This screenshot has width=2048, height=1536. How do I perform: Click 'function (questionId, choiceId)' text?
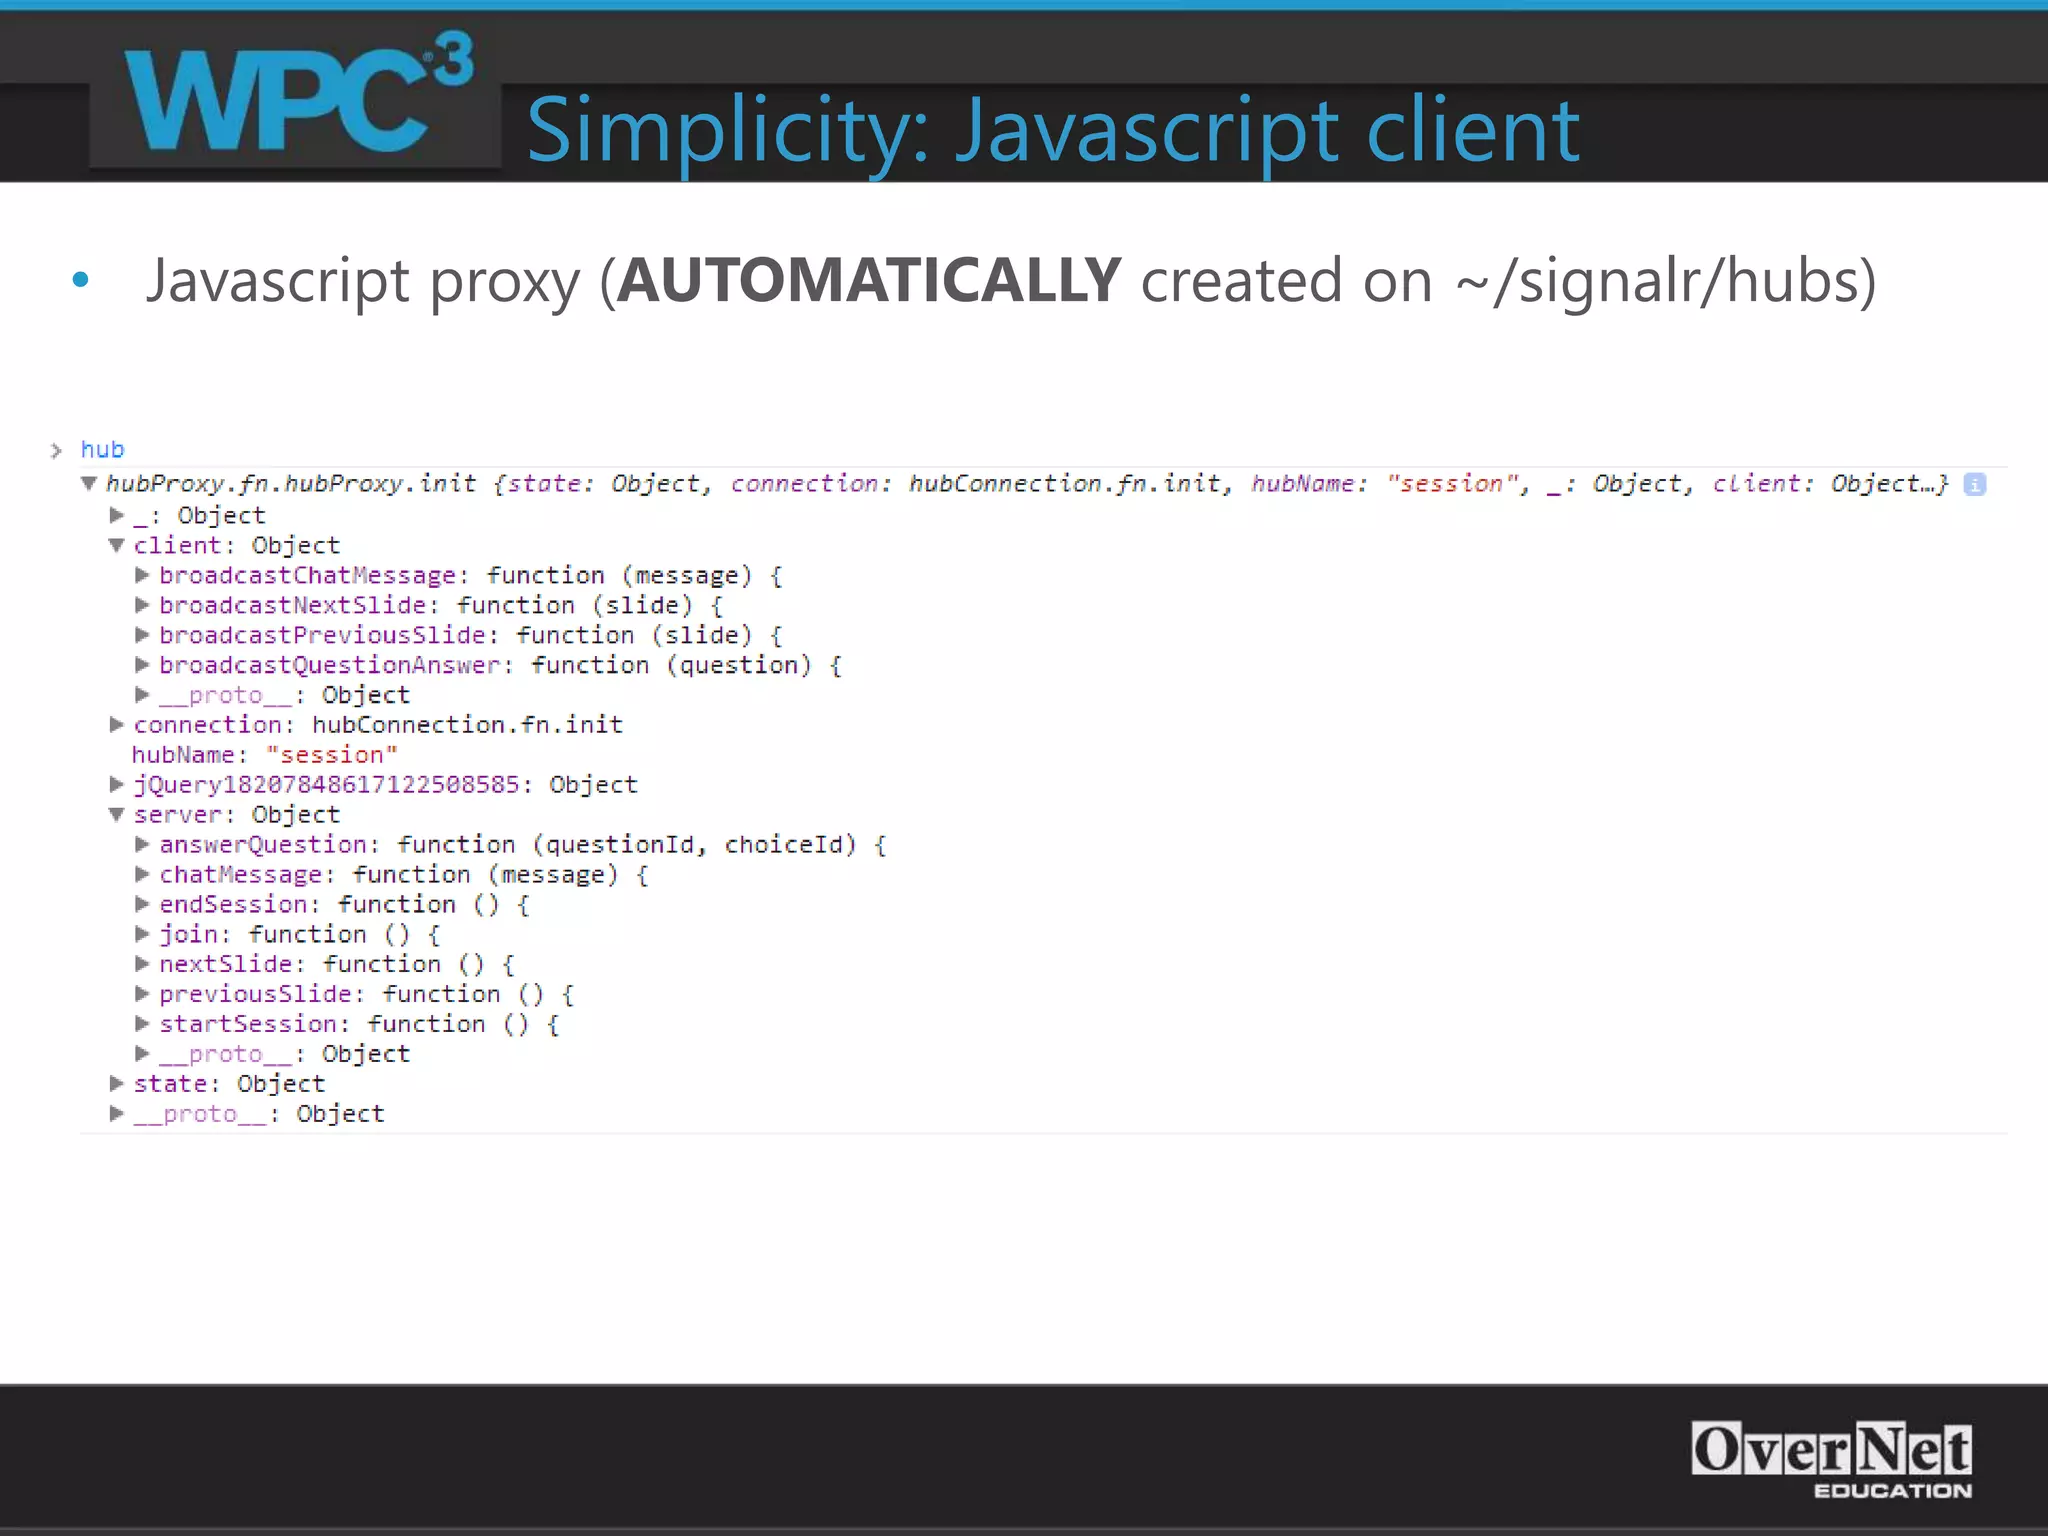(627, 845)
